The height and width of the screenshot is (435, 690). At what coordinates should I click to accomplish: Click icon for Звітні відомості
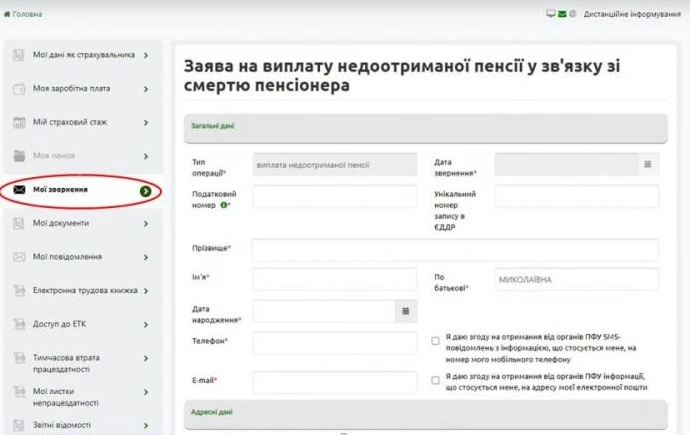click(x=18, y=425)
